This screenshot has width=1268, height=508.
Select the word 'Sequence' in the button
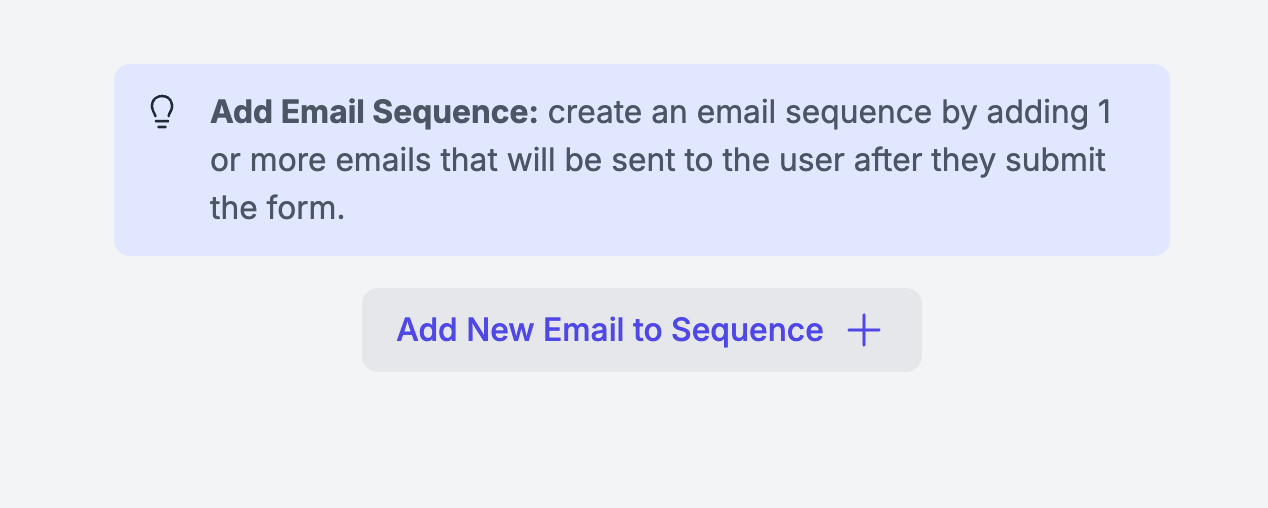tap(747, 330)
